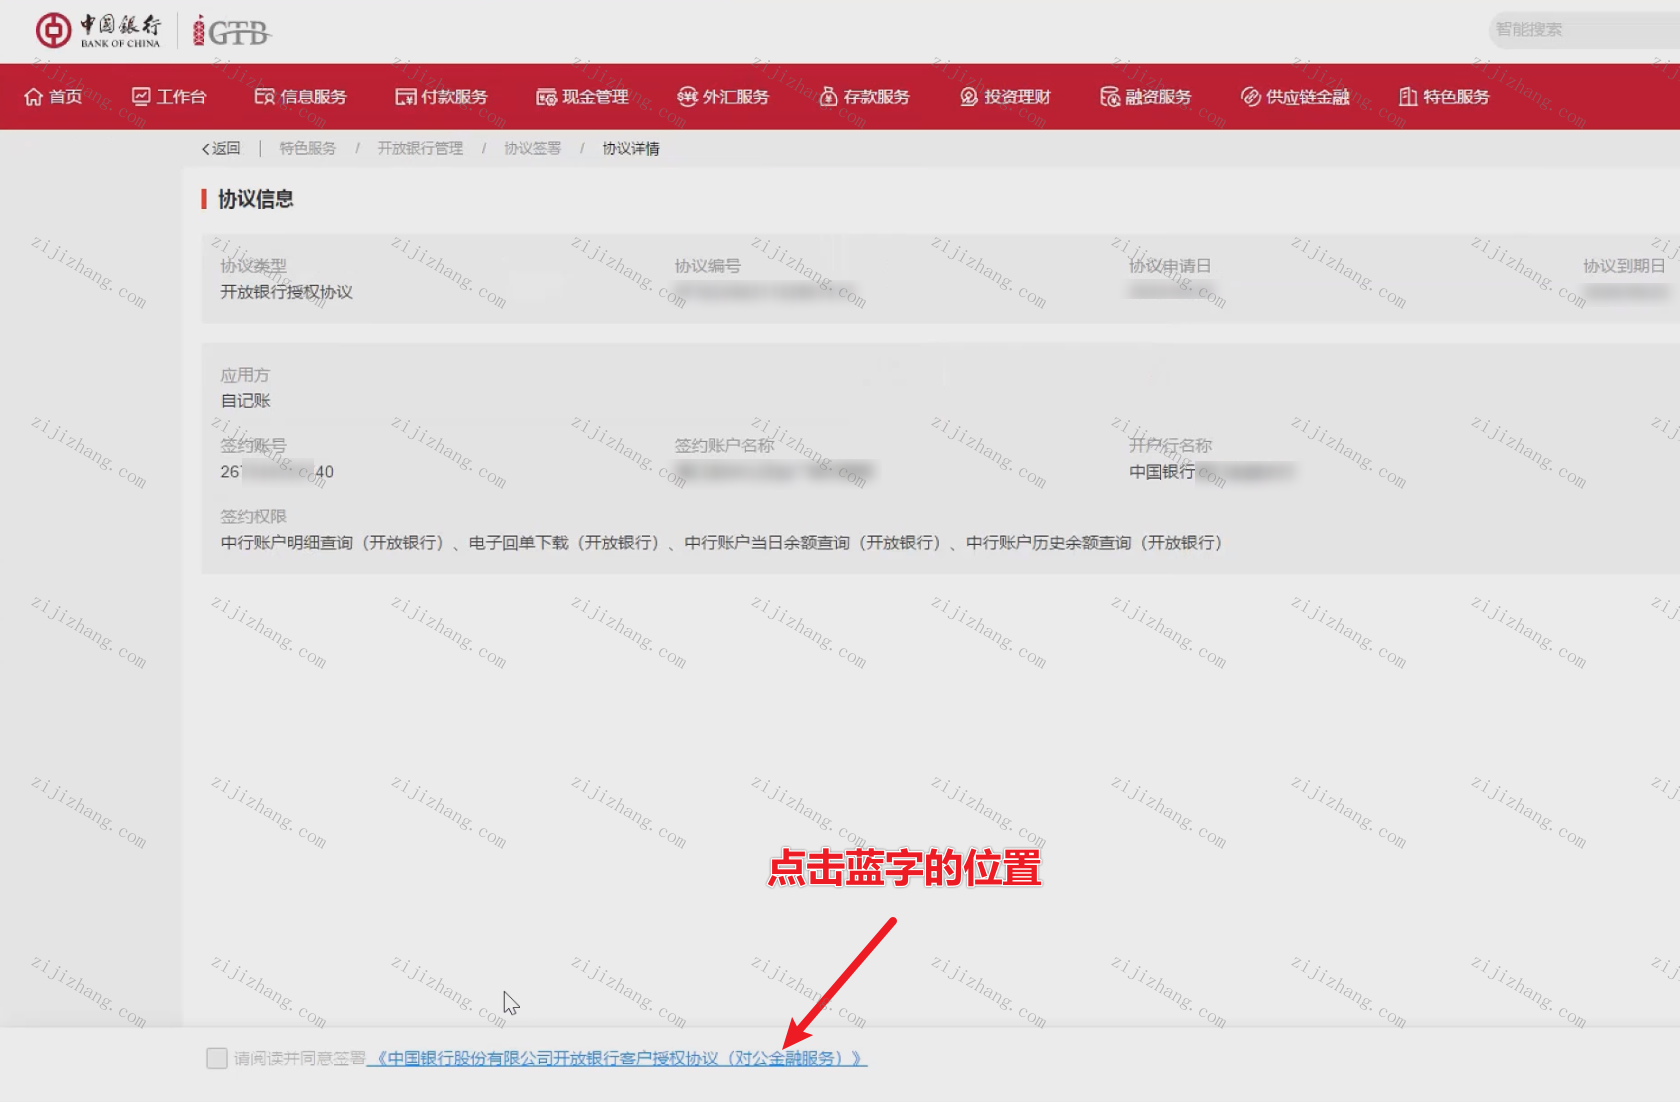Click the 工作台 workbench icon
The height and width of the screenshot is (1102, 1680).
(x=141, y=97)
